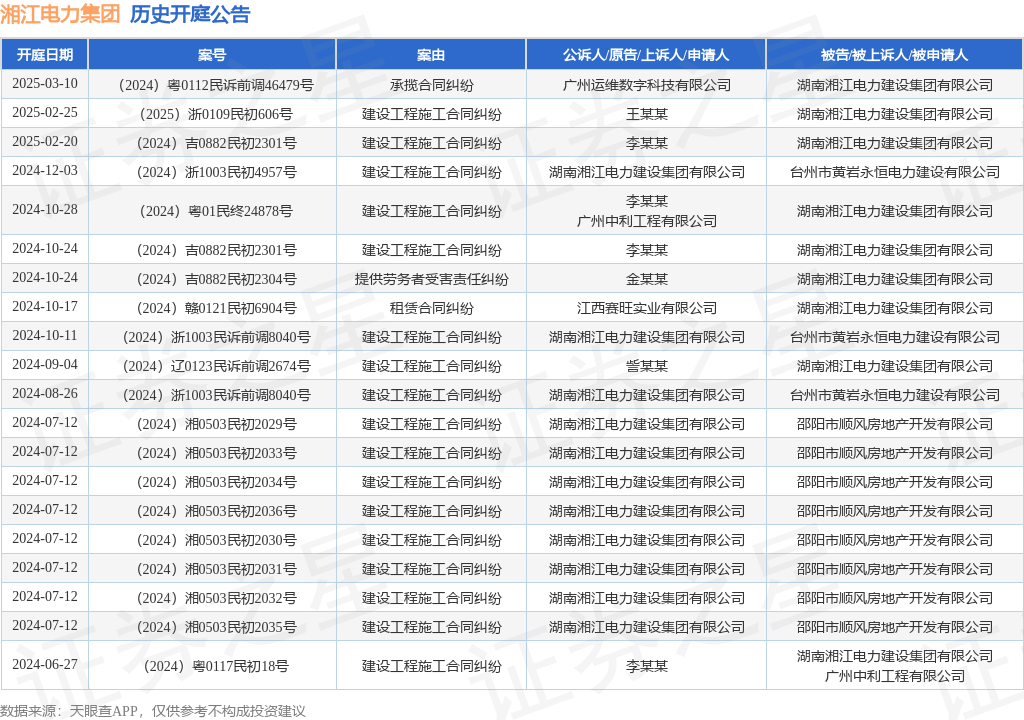Click 浙1003民诉前调8040号 in the 2024-08-26 row
This screenshot has height=720, width=1024.
[x=216, y=395]
